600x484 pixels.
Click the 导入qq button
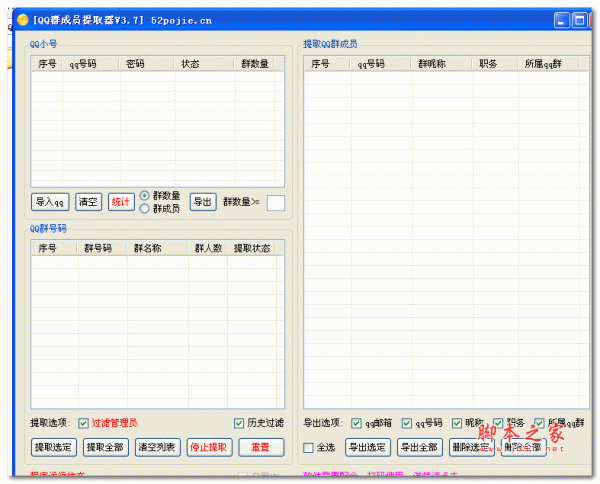50,202
